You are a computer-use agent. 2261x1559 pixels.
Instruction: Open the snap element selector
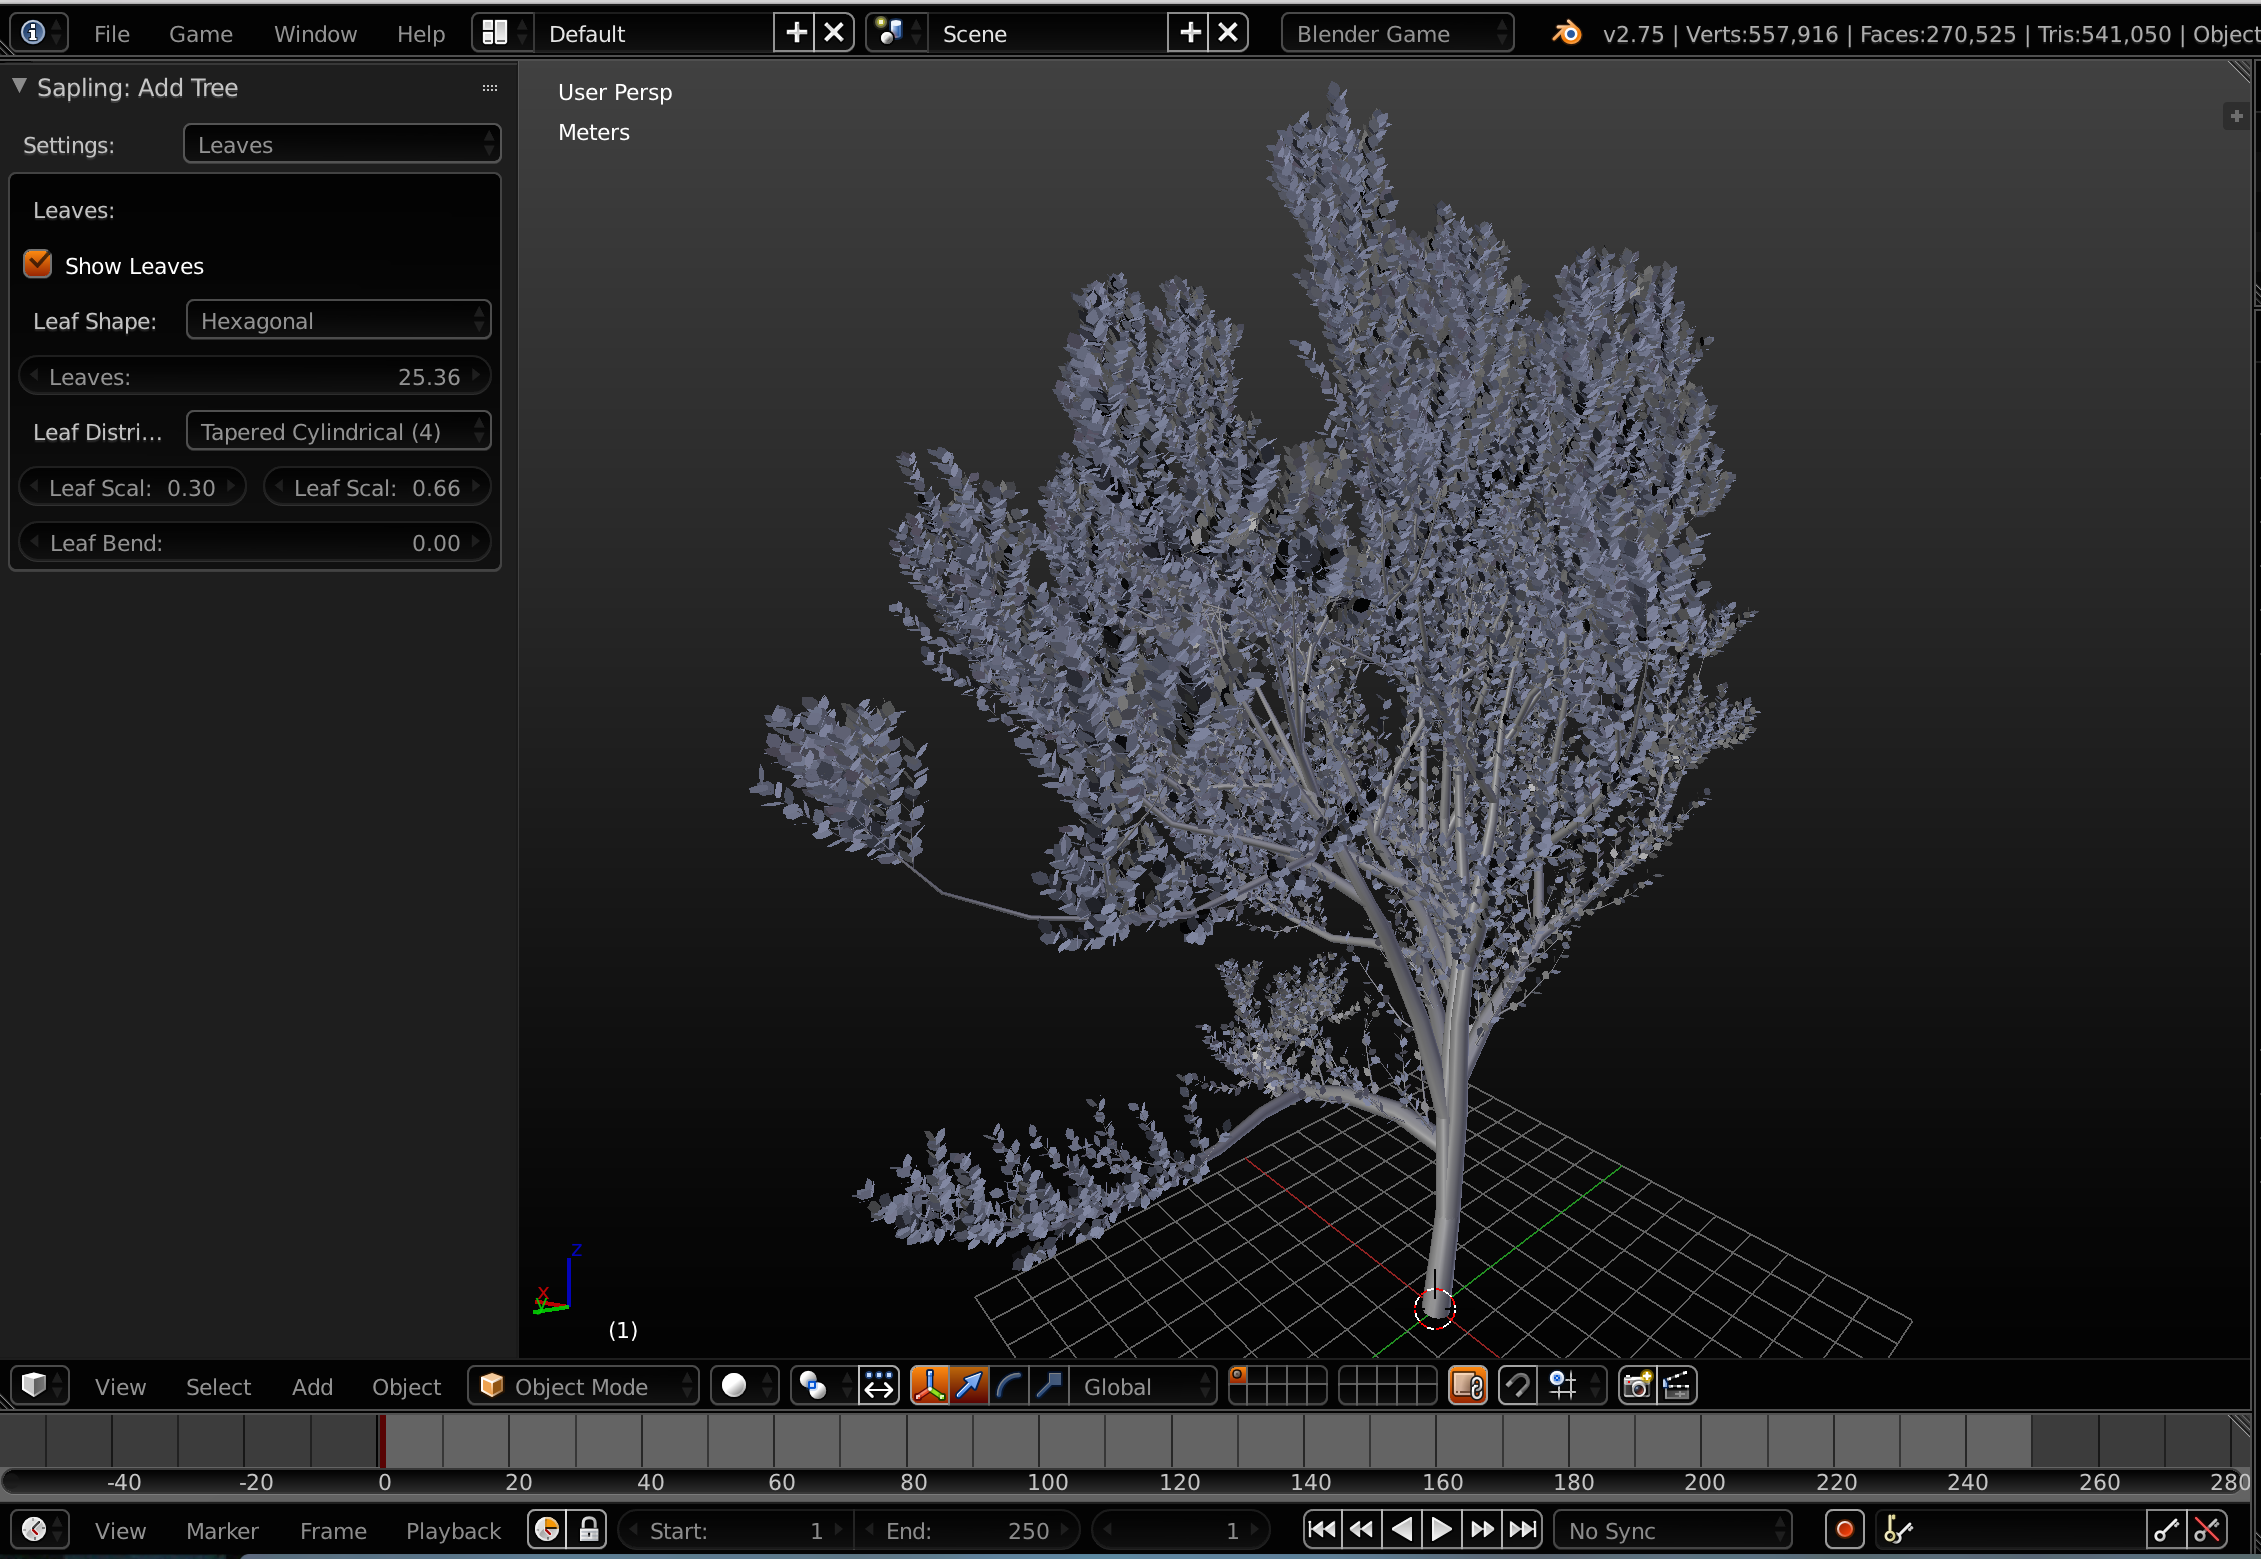(1572, 1385)
